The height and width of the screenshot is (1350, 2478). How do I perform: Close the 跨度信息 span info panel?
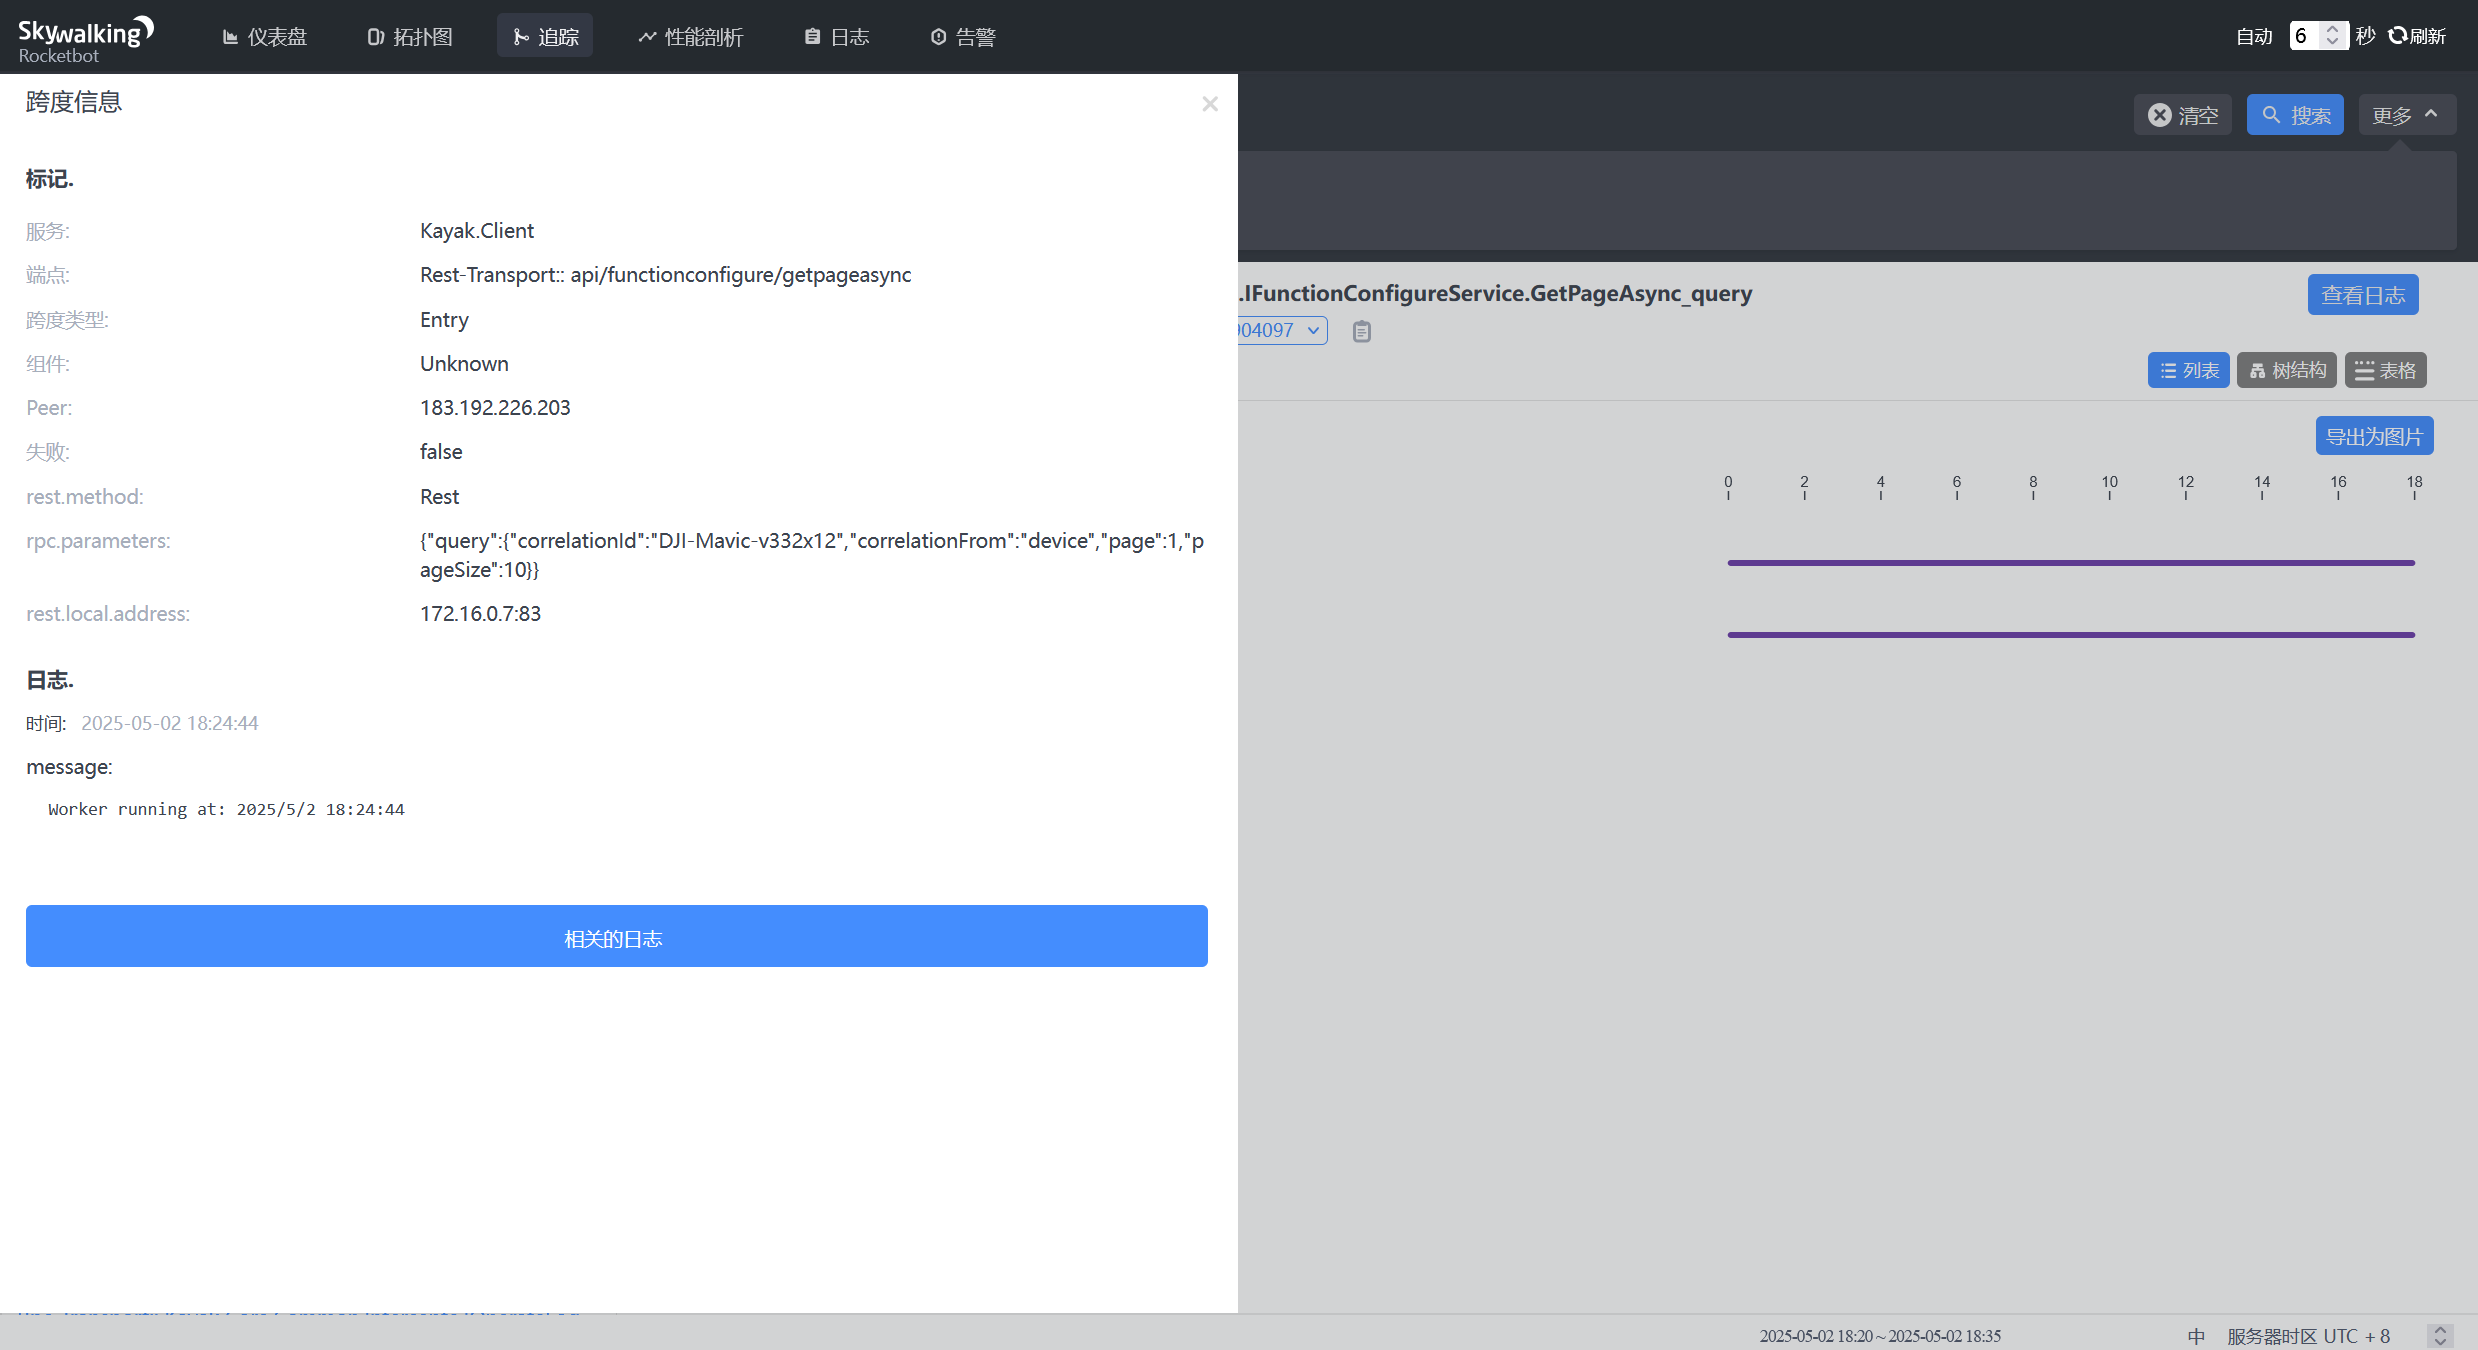pyautogui.click(x=1209, y=104)
